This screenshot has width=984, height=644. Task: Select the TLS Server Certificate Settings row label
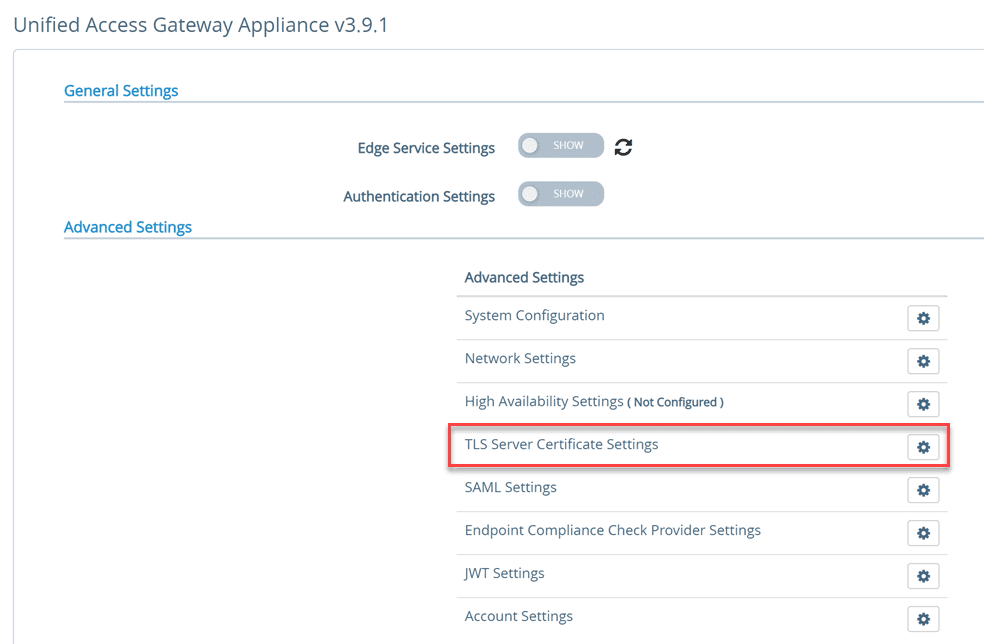[561, 444]
